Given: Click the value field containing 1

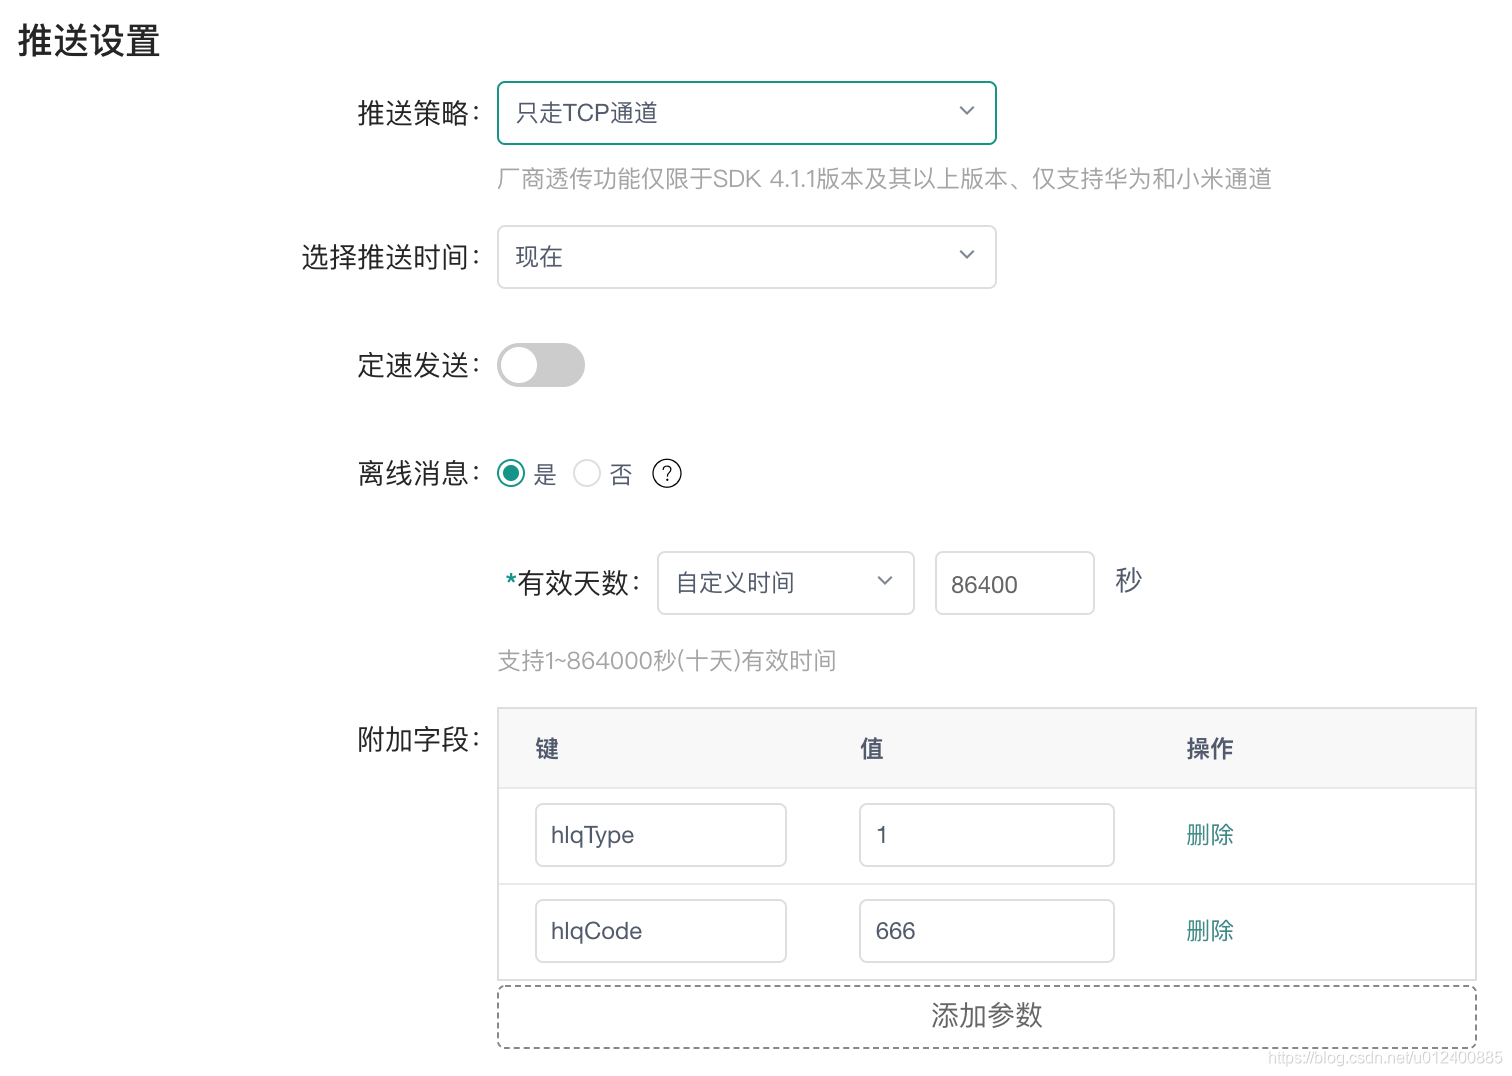Looking at the screenshot, I should click(x=986, y=834).
